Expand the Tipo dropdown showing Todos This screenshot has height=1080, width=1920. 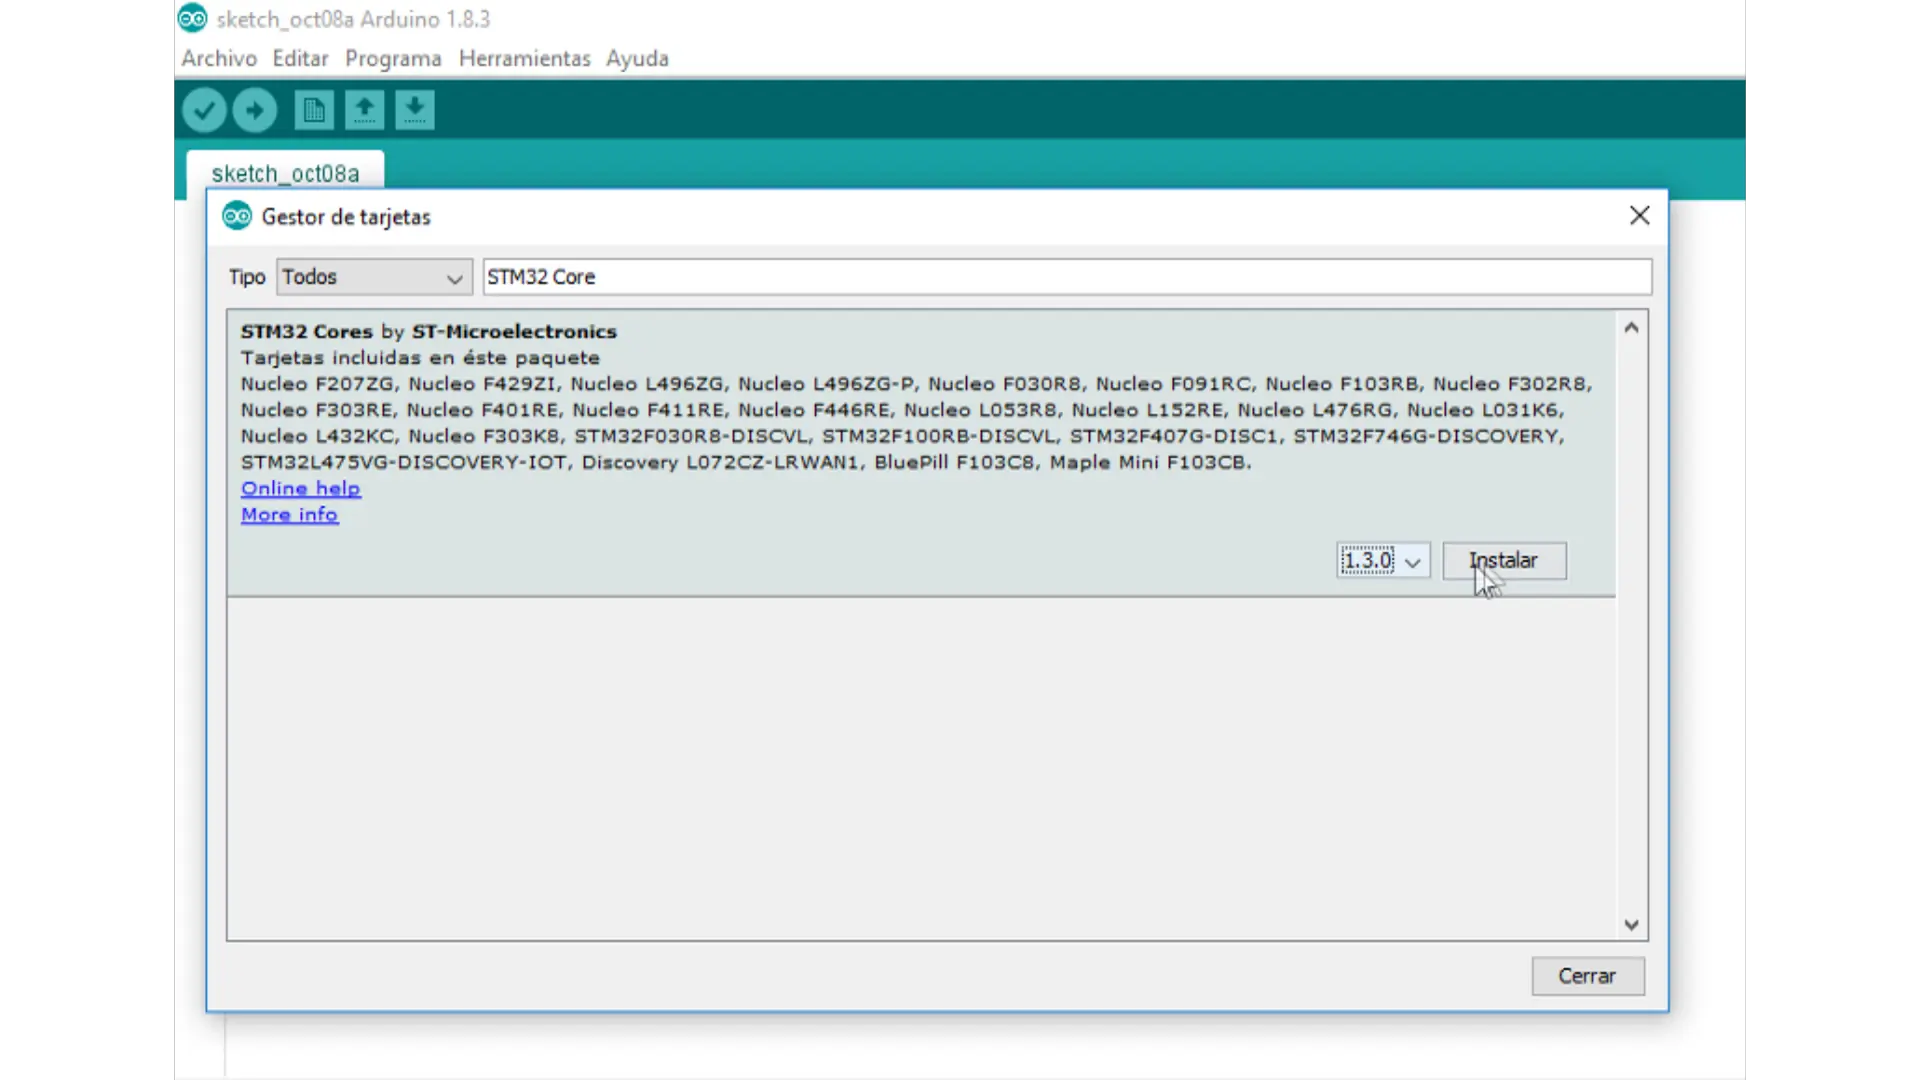click(374, 277)
